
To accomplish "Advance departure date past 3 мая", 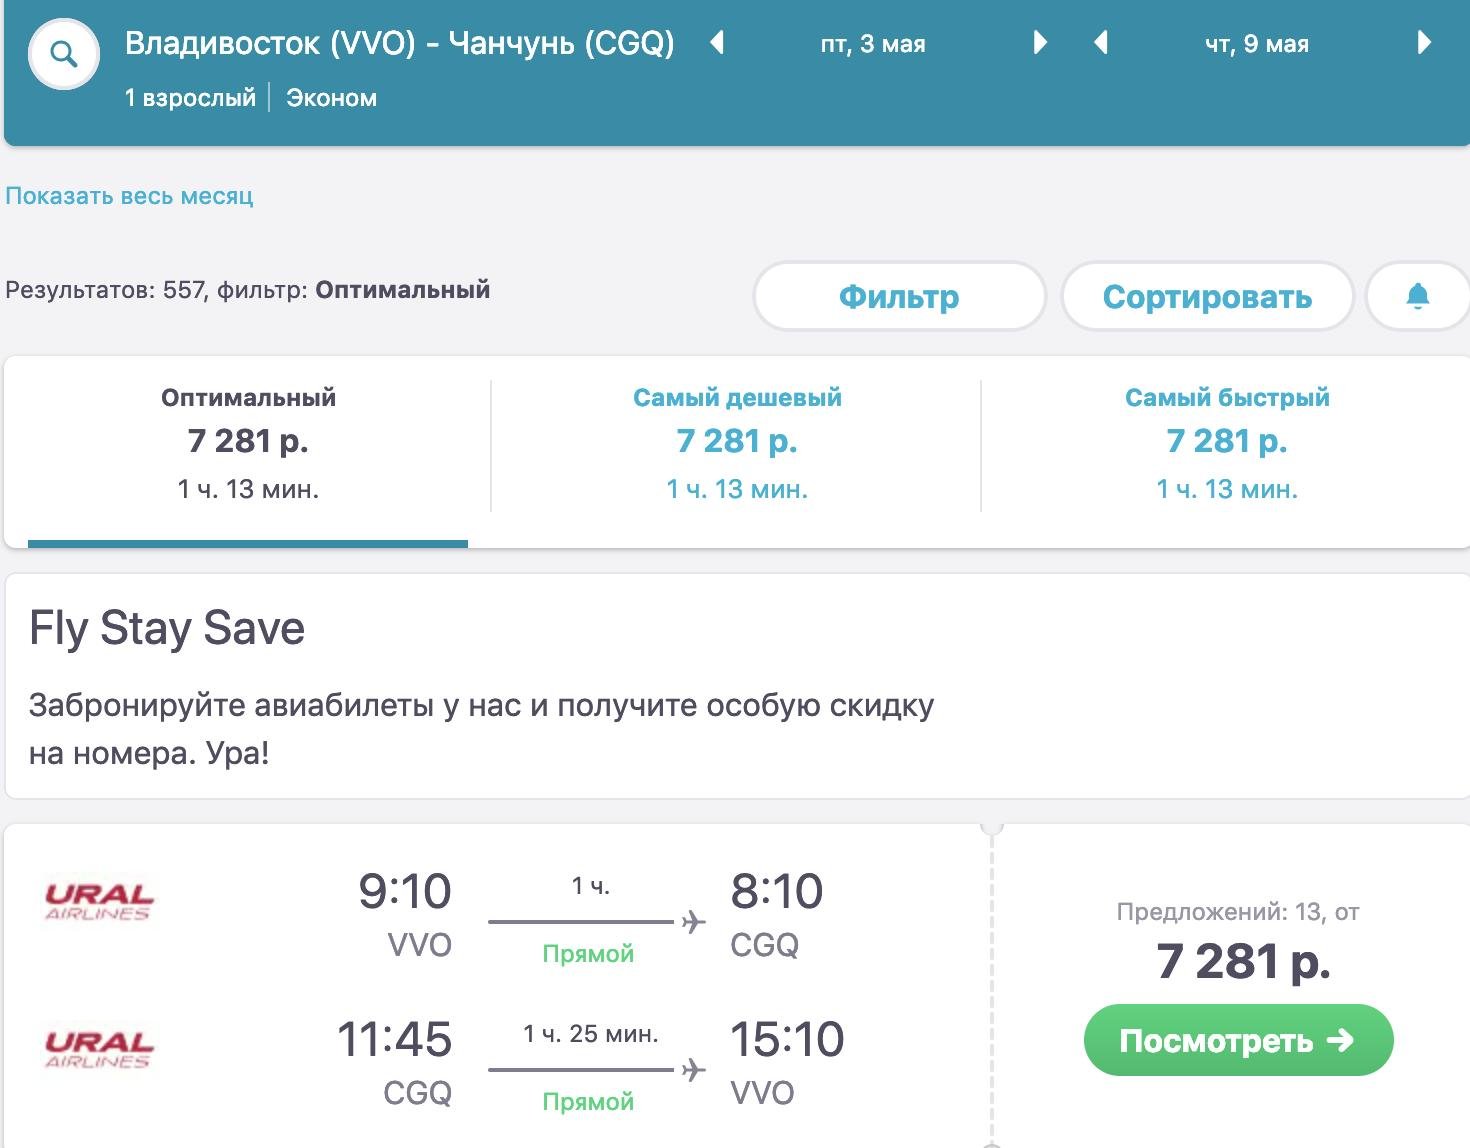I will pos(1040,43).
